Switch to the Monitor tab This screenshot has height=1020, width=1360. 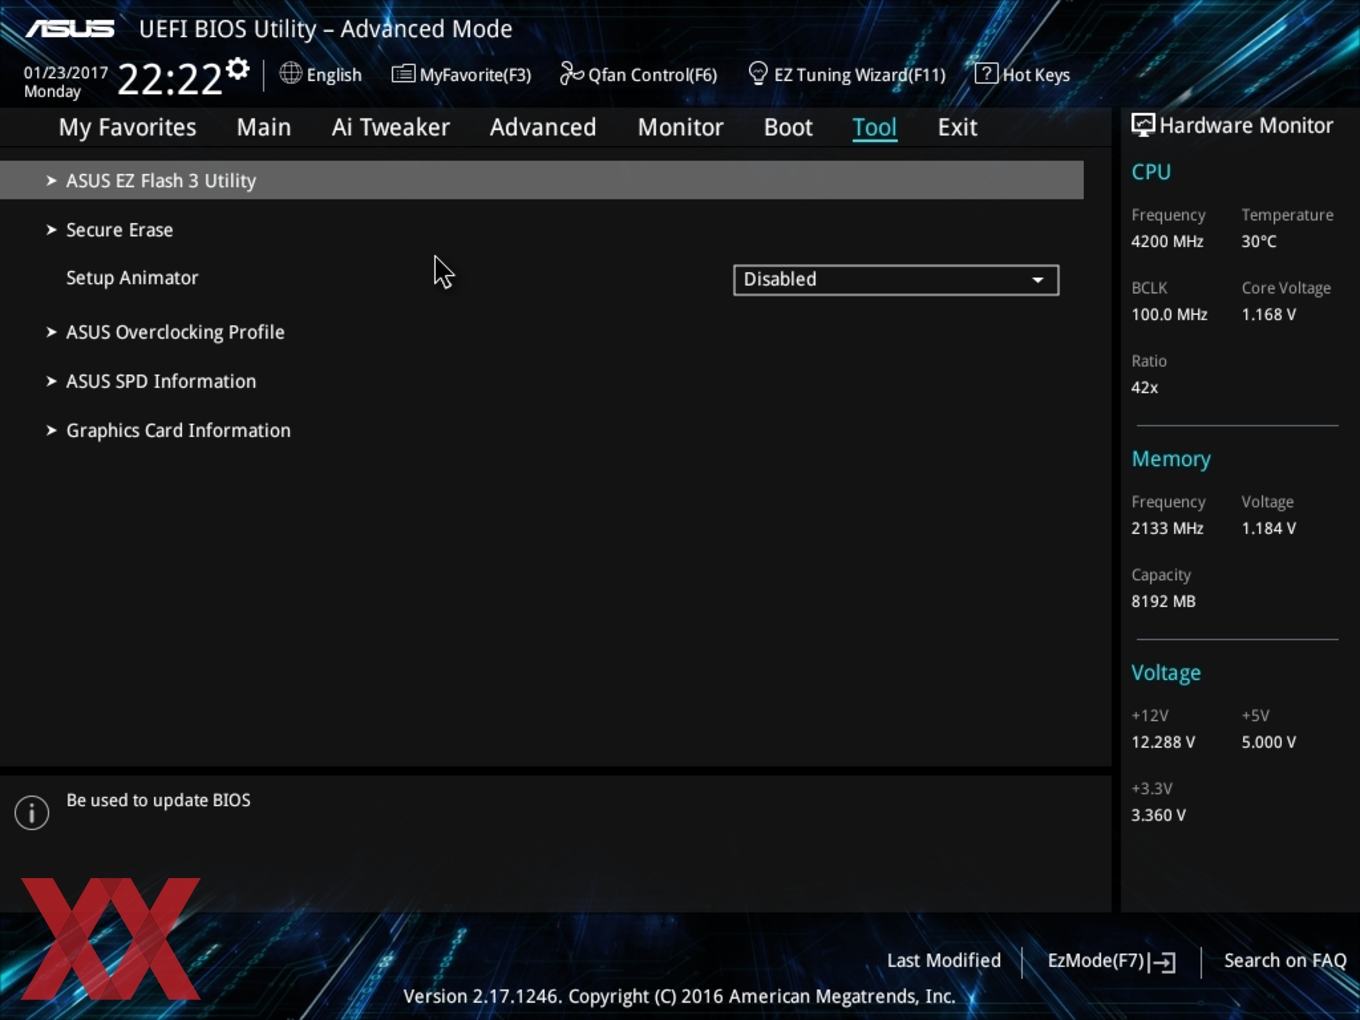point(680,127)
